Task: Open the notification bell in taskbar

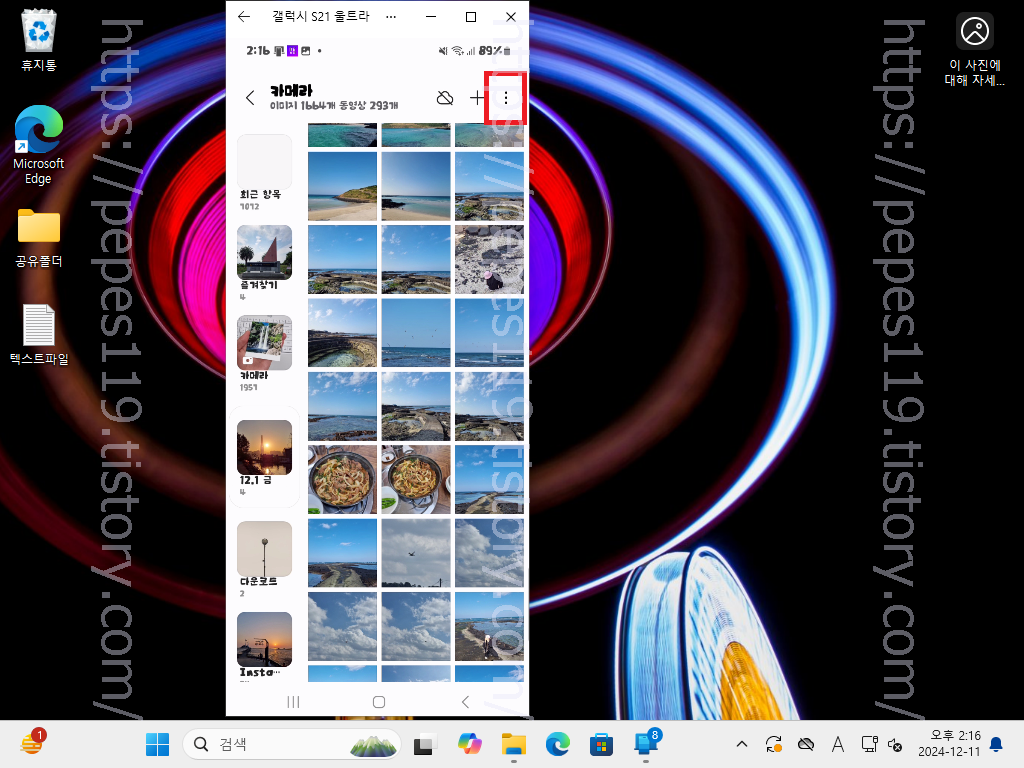Action: coord(997,744)
